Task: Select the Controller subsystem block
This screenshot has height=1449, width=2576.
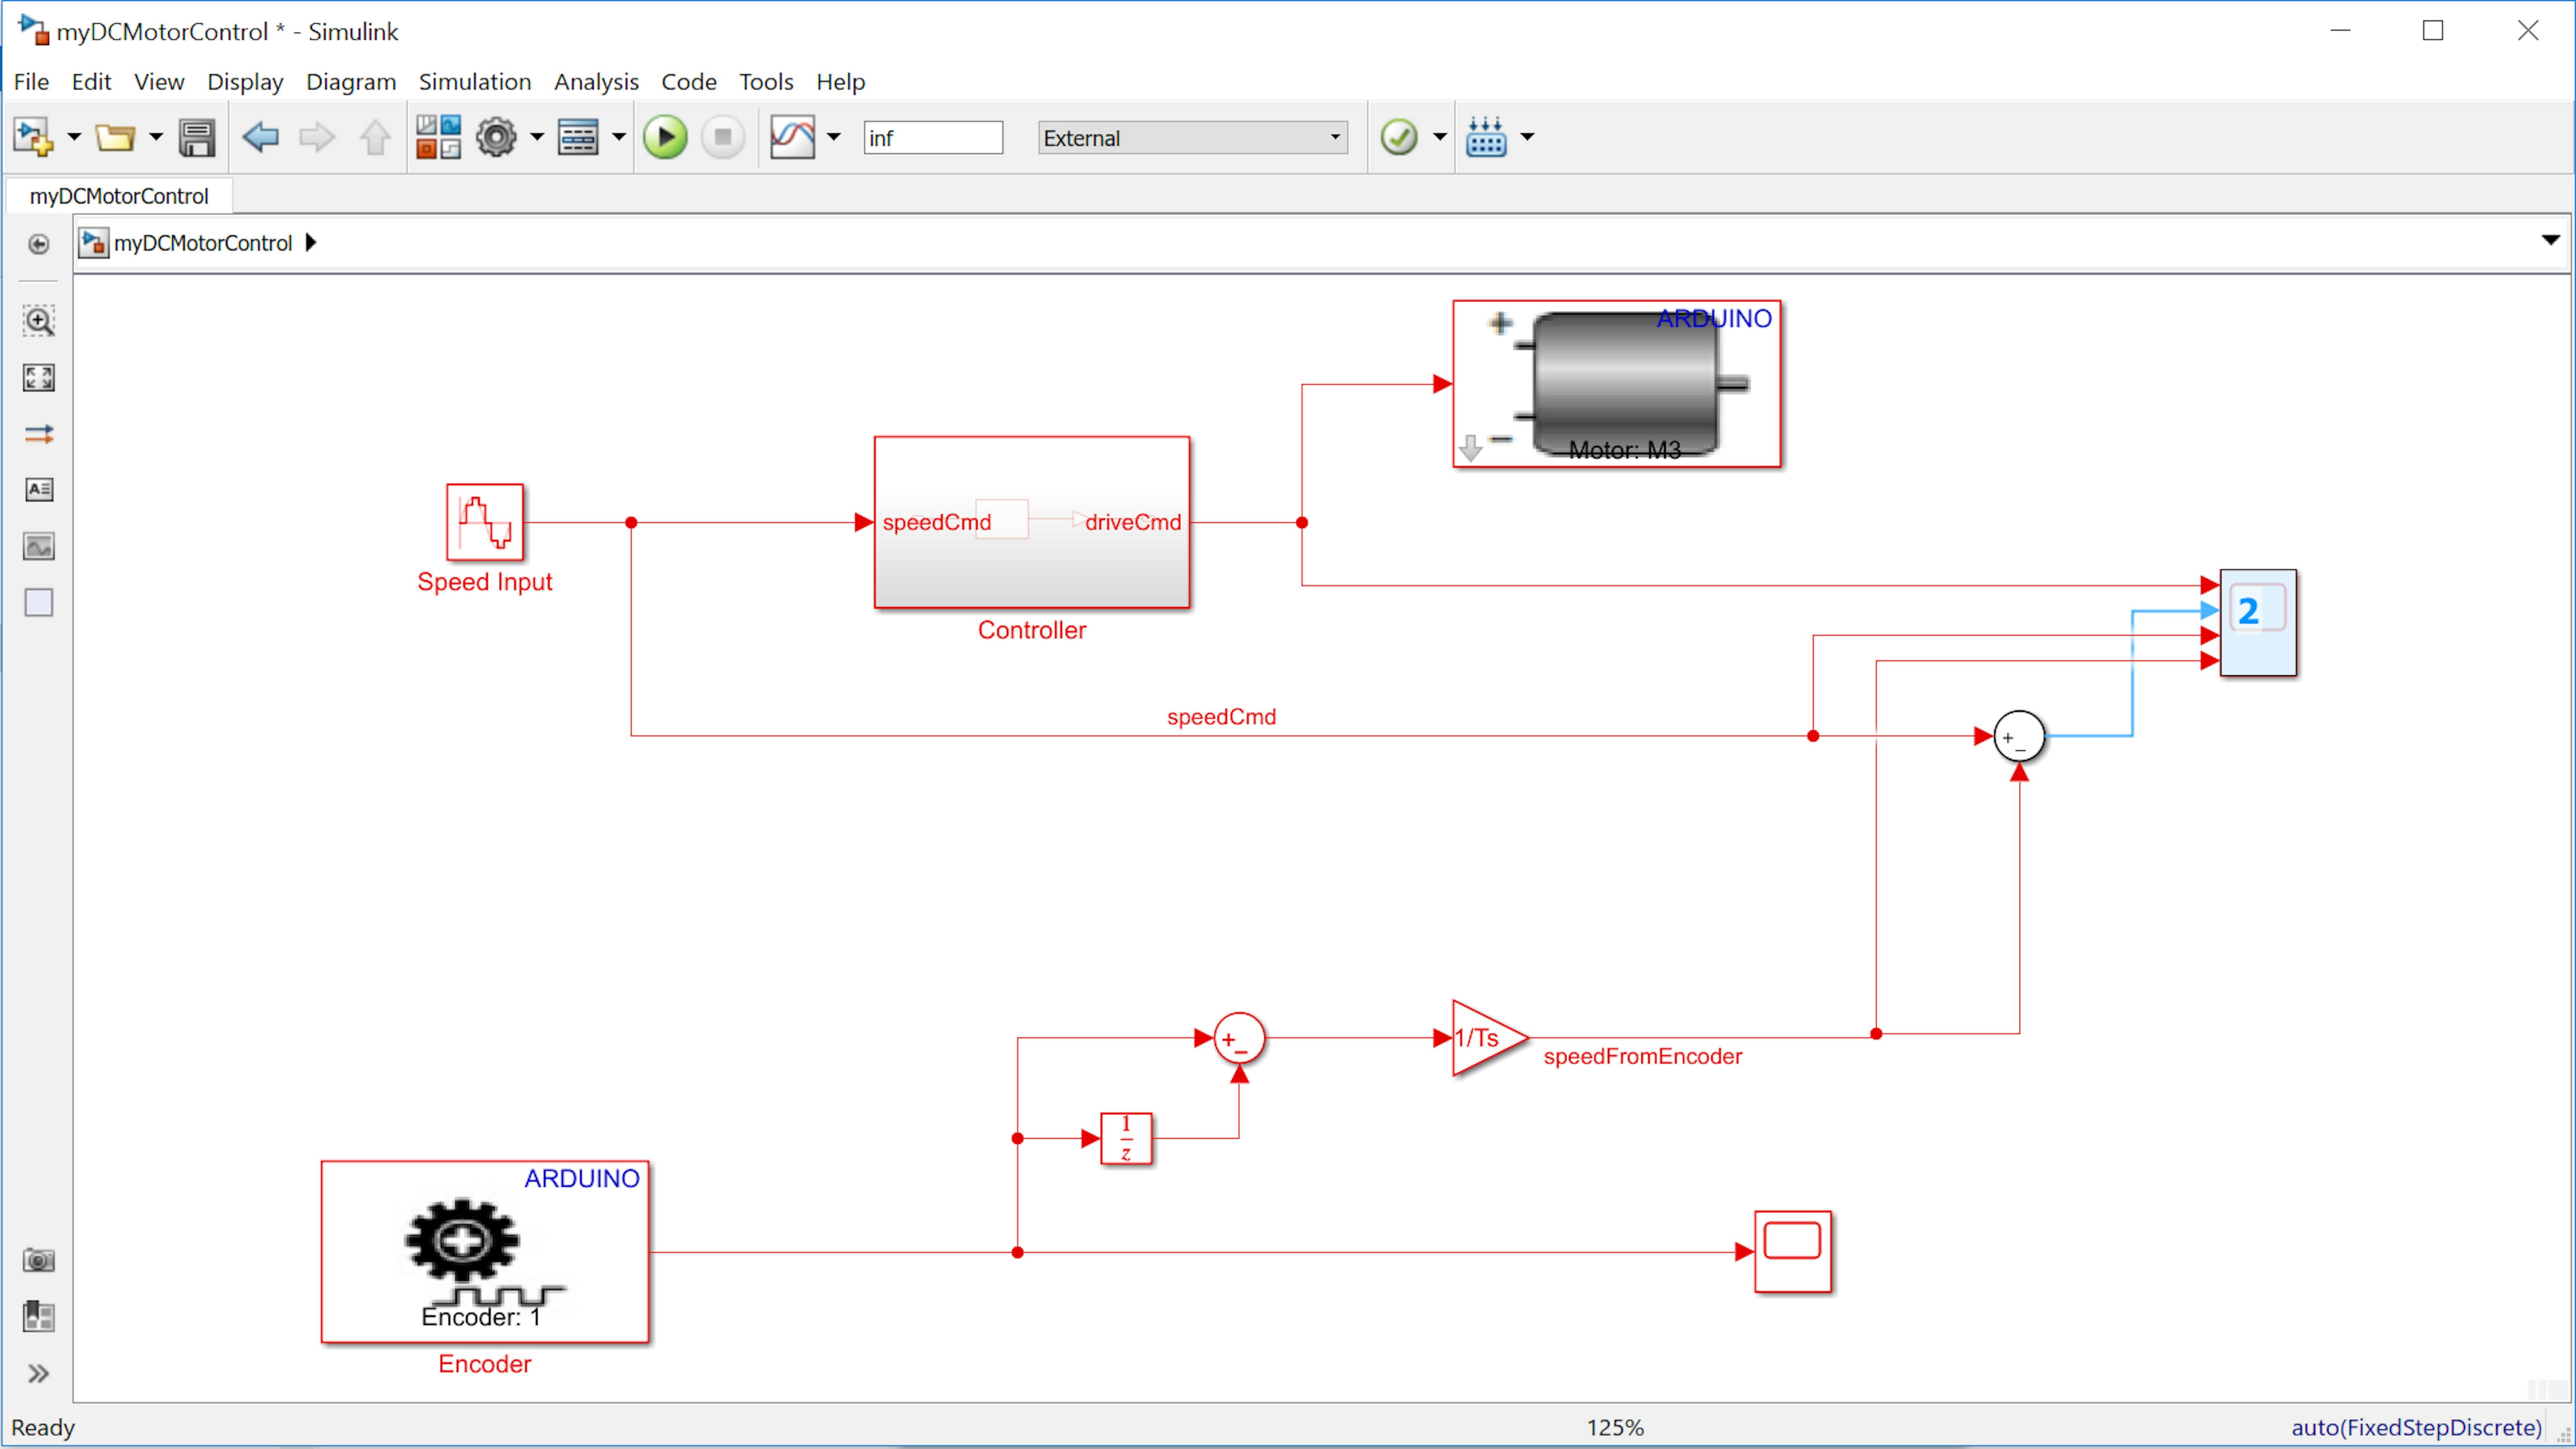Action: coord(1032,522)
